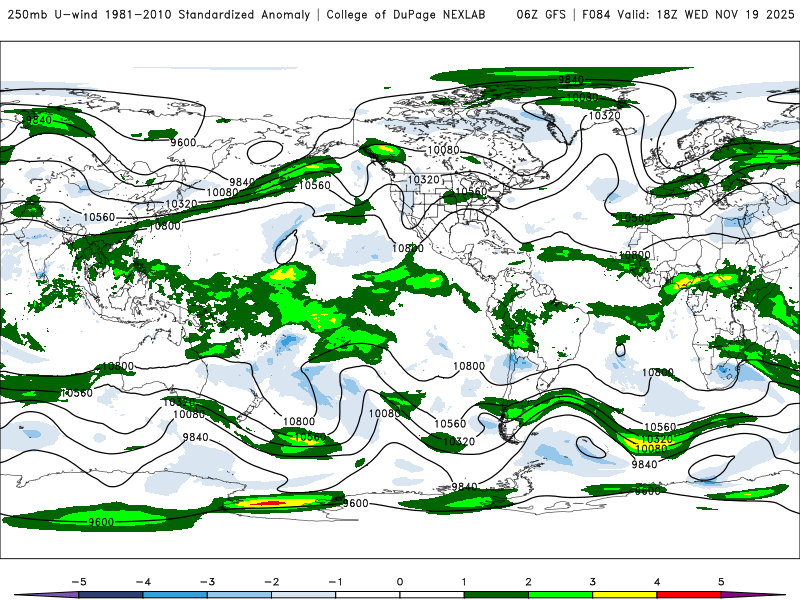Click the yellow 3 to 4 colorbar segment
800x600 pixels.
(625, 595)
